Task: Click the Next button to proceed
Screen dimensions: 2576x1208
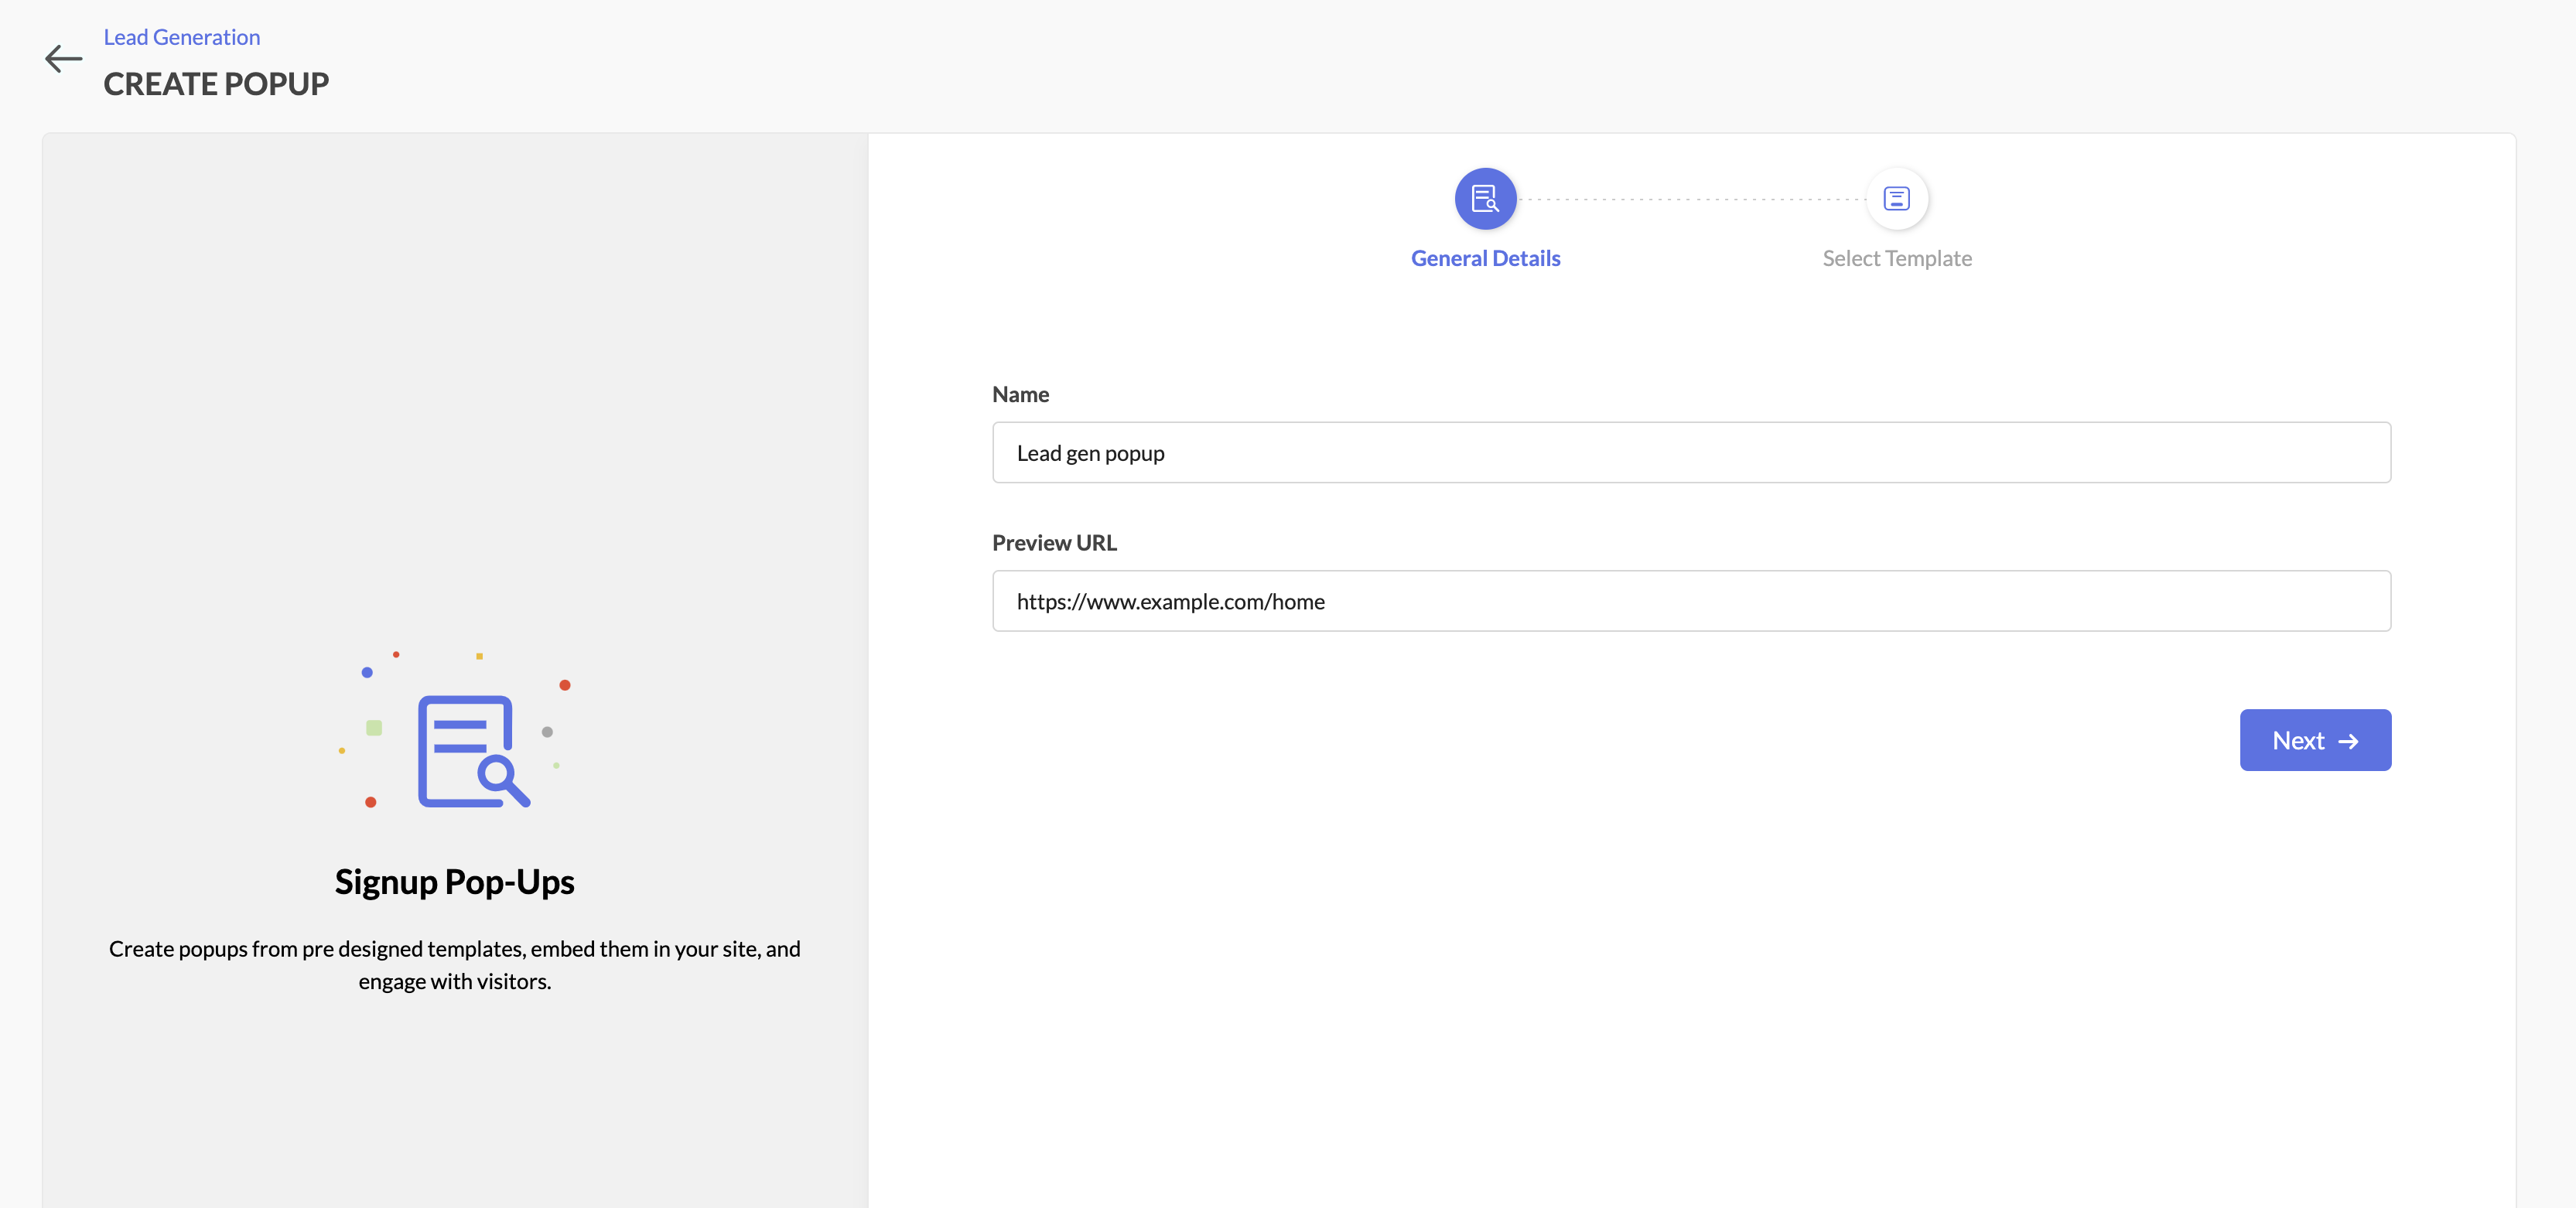Action: (2315, 739)
